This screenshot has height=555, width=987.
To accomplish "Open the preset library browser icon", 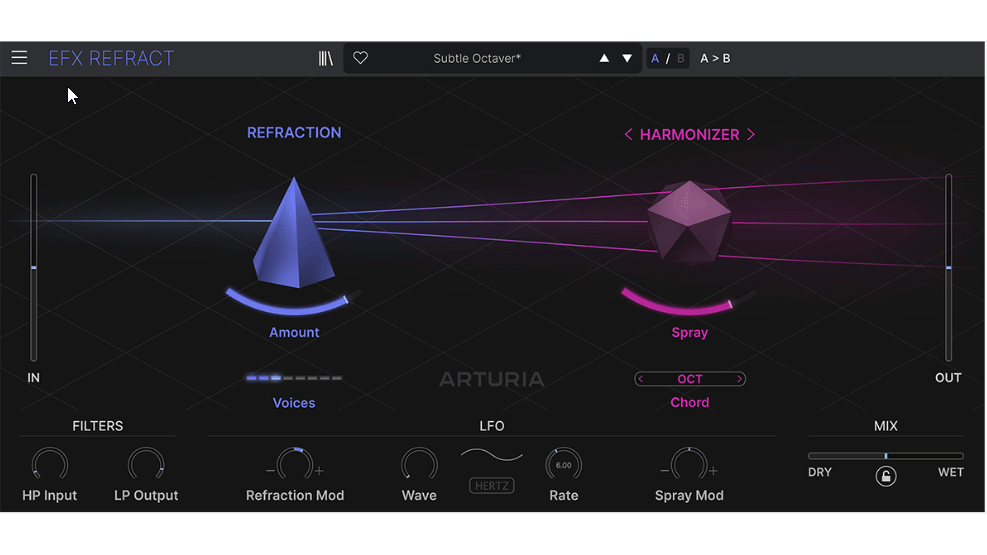I will 325,59.
